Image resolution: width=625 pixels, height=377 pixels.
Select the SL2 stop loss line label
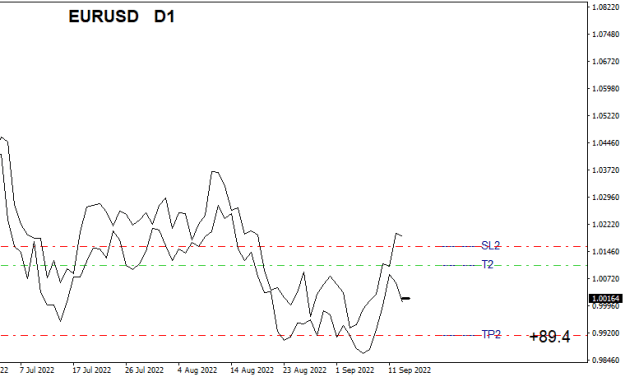pos(490,245)
